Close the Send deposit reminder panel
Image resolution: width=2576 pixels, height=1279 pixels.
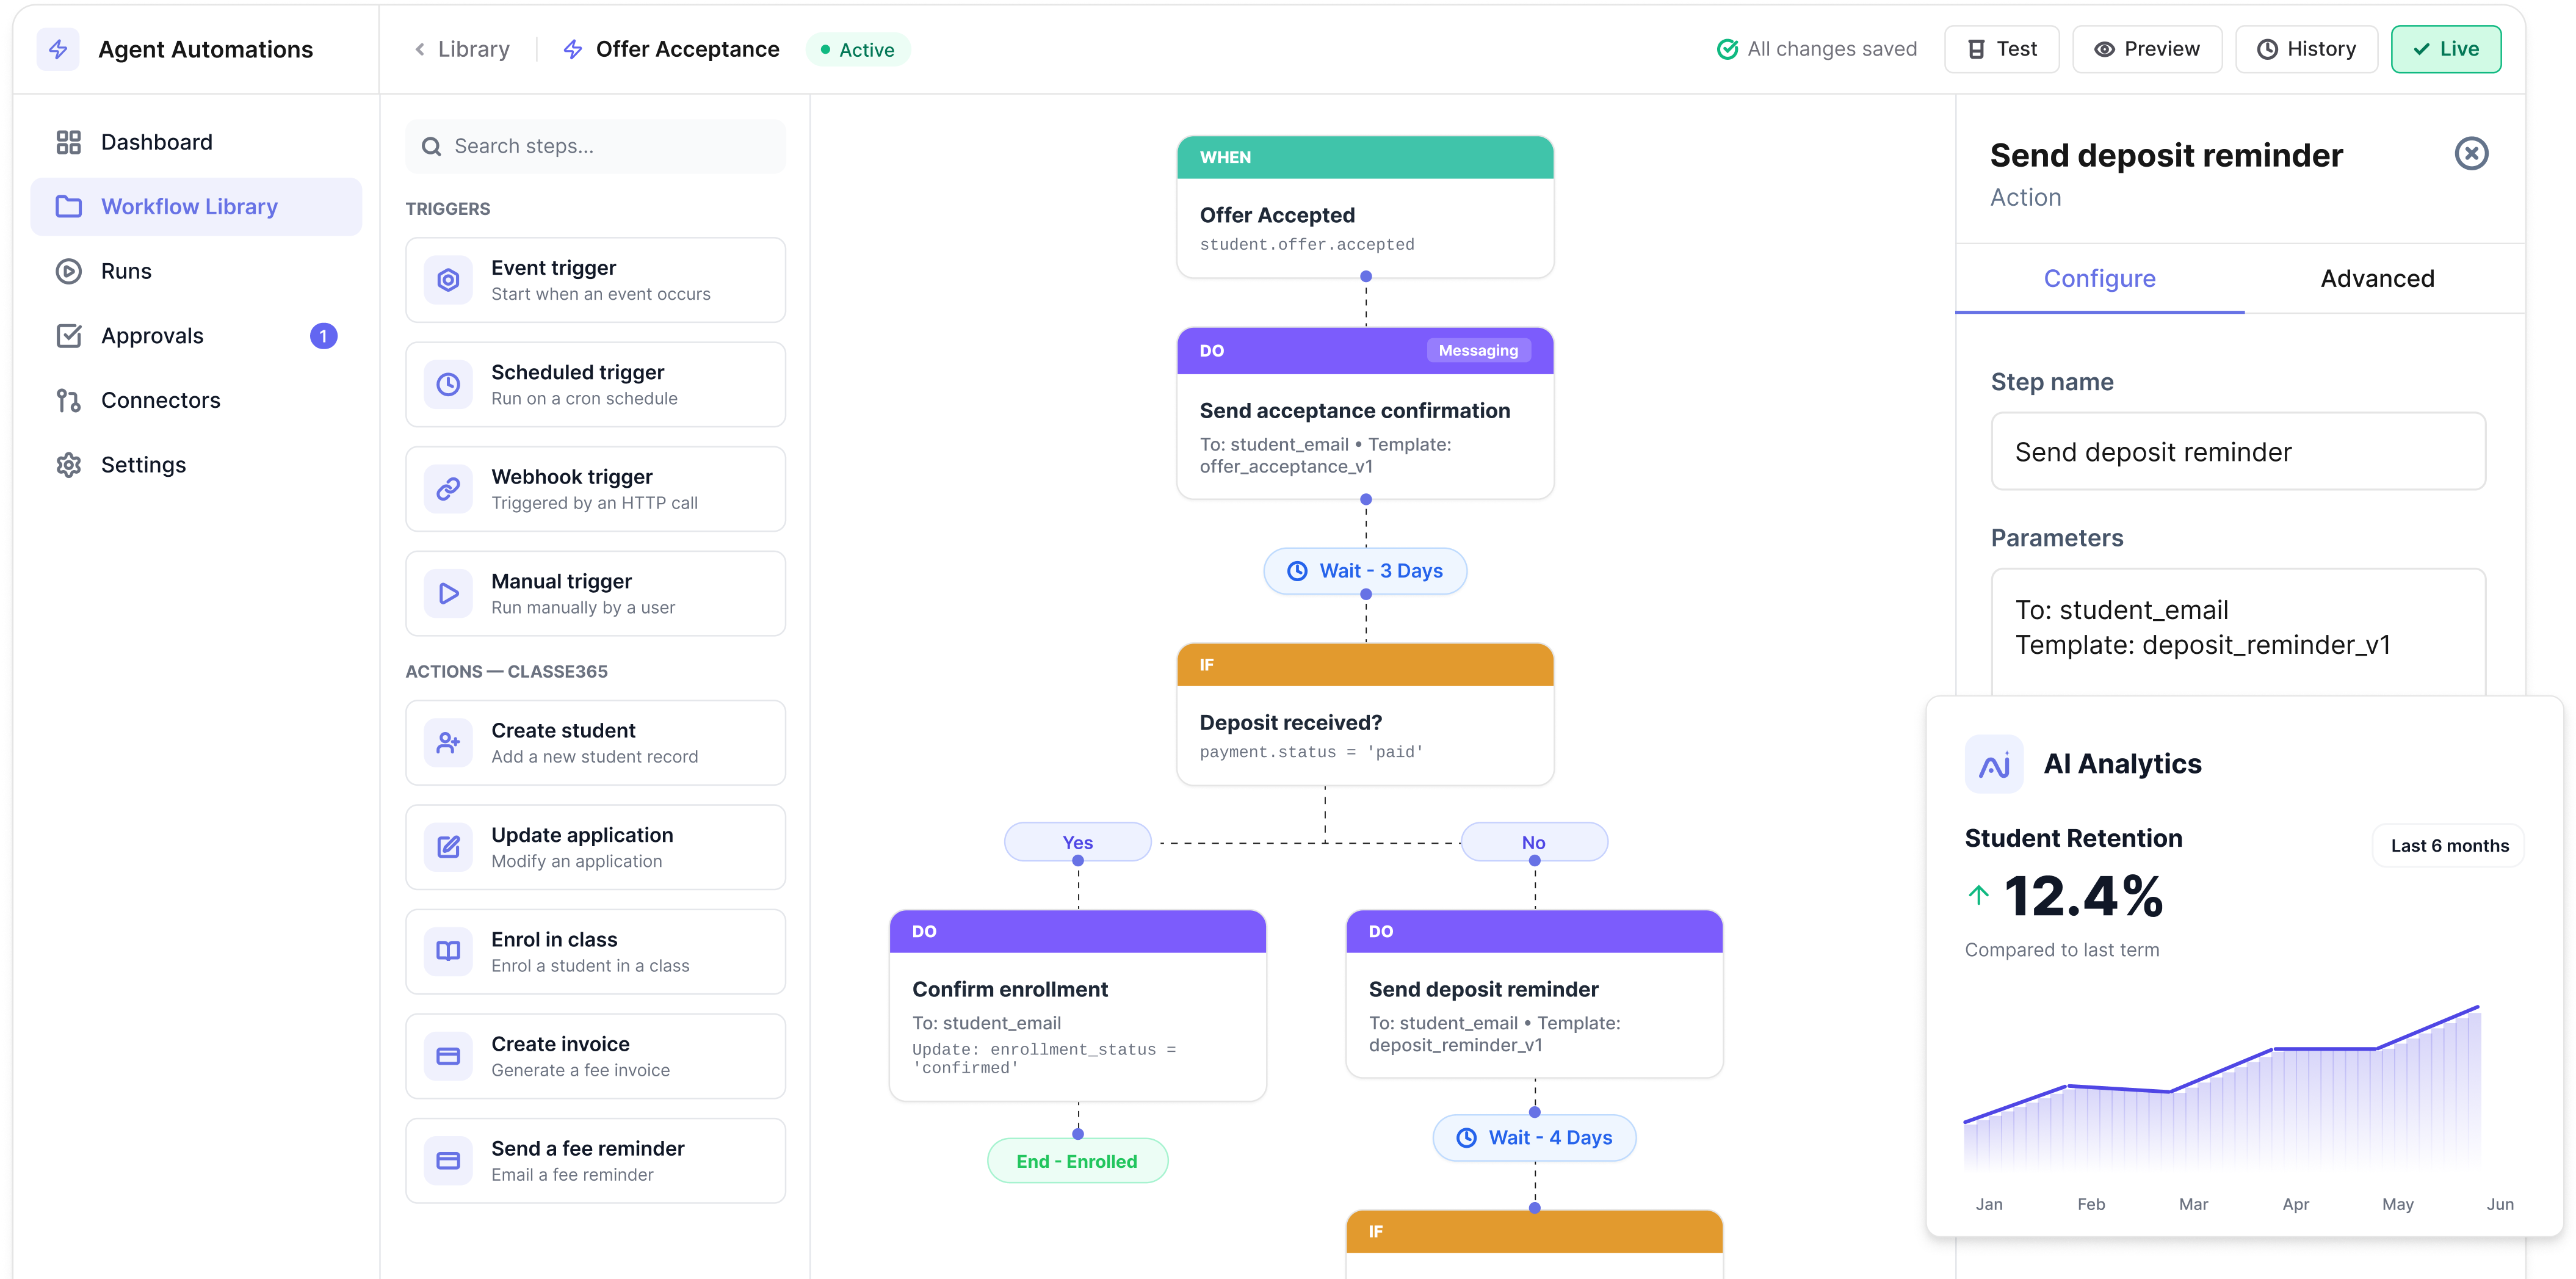[2471, 154]
